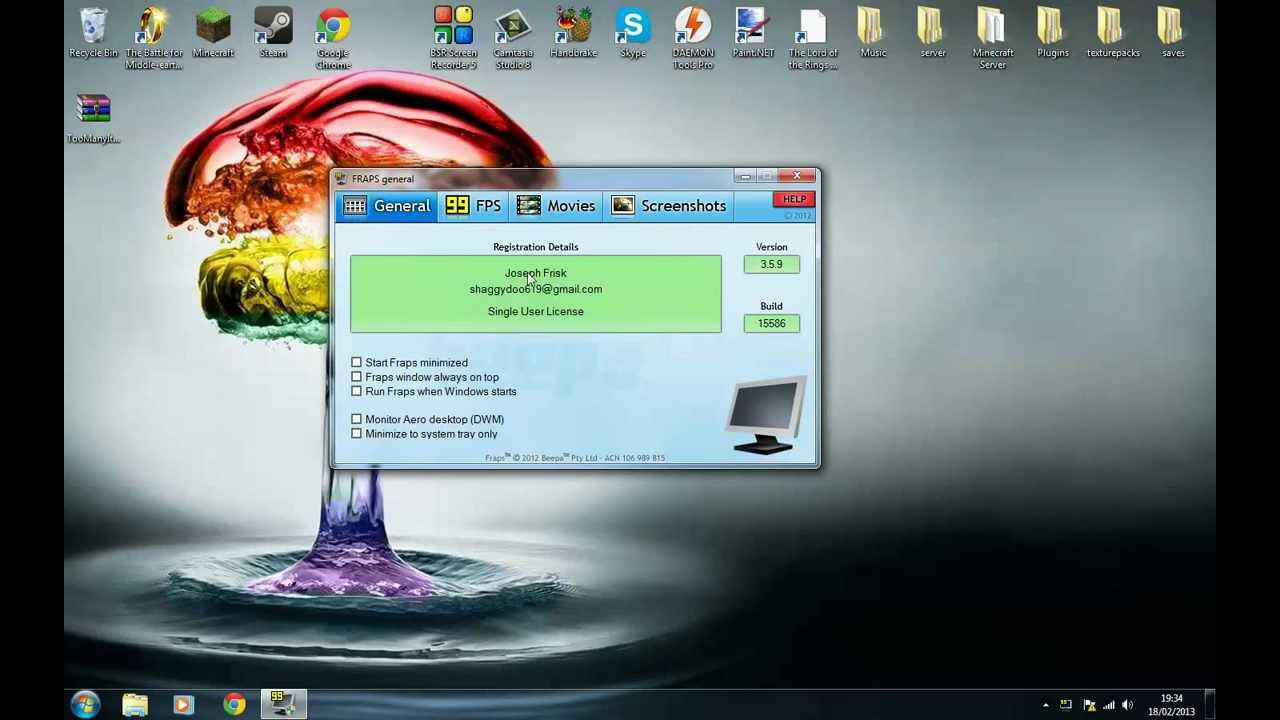Open the Windows Start menu
The height and width of the screenshot is (720, 1280).
coord(85,704)
